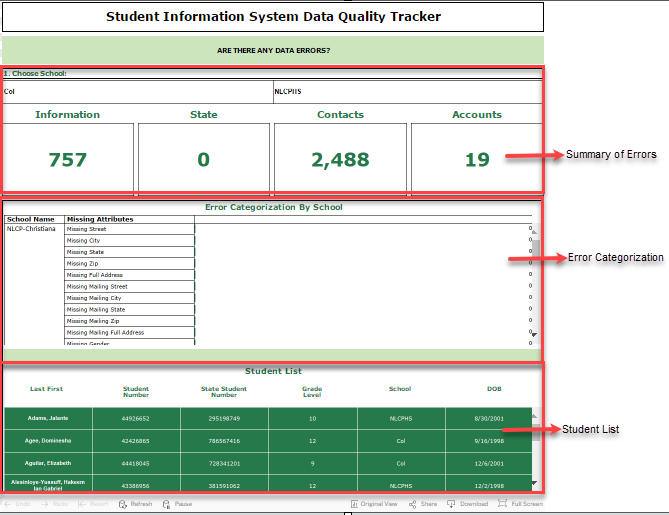Viewport: 669px width, 515px height.
Task: Select student Agee, Dominesha
Action: coord(48,441)
